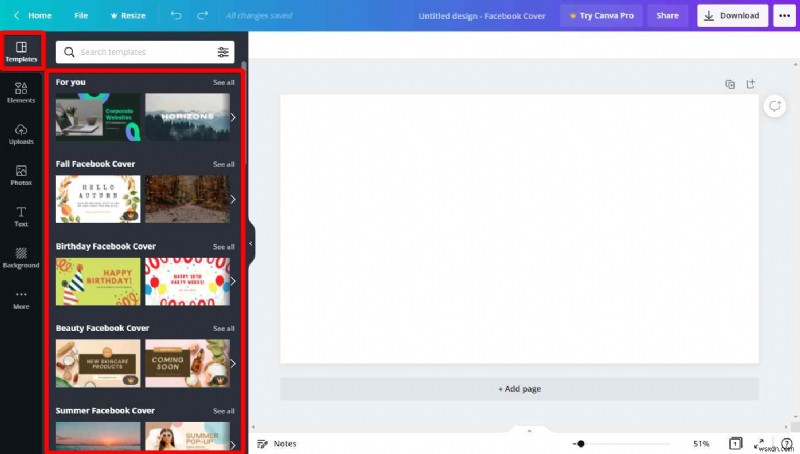Open the Templates sidebar tab
The height and width of the screenshot is (454, 800).
[x=21, y=52]
